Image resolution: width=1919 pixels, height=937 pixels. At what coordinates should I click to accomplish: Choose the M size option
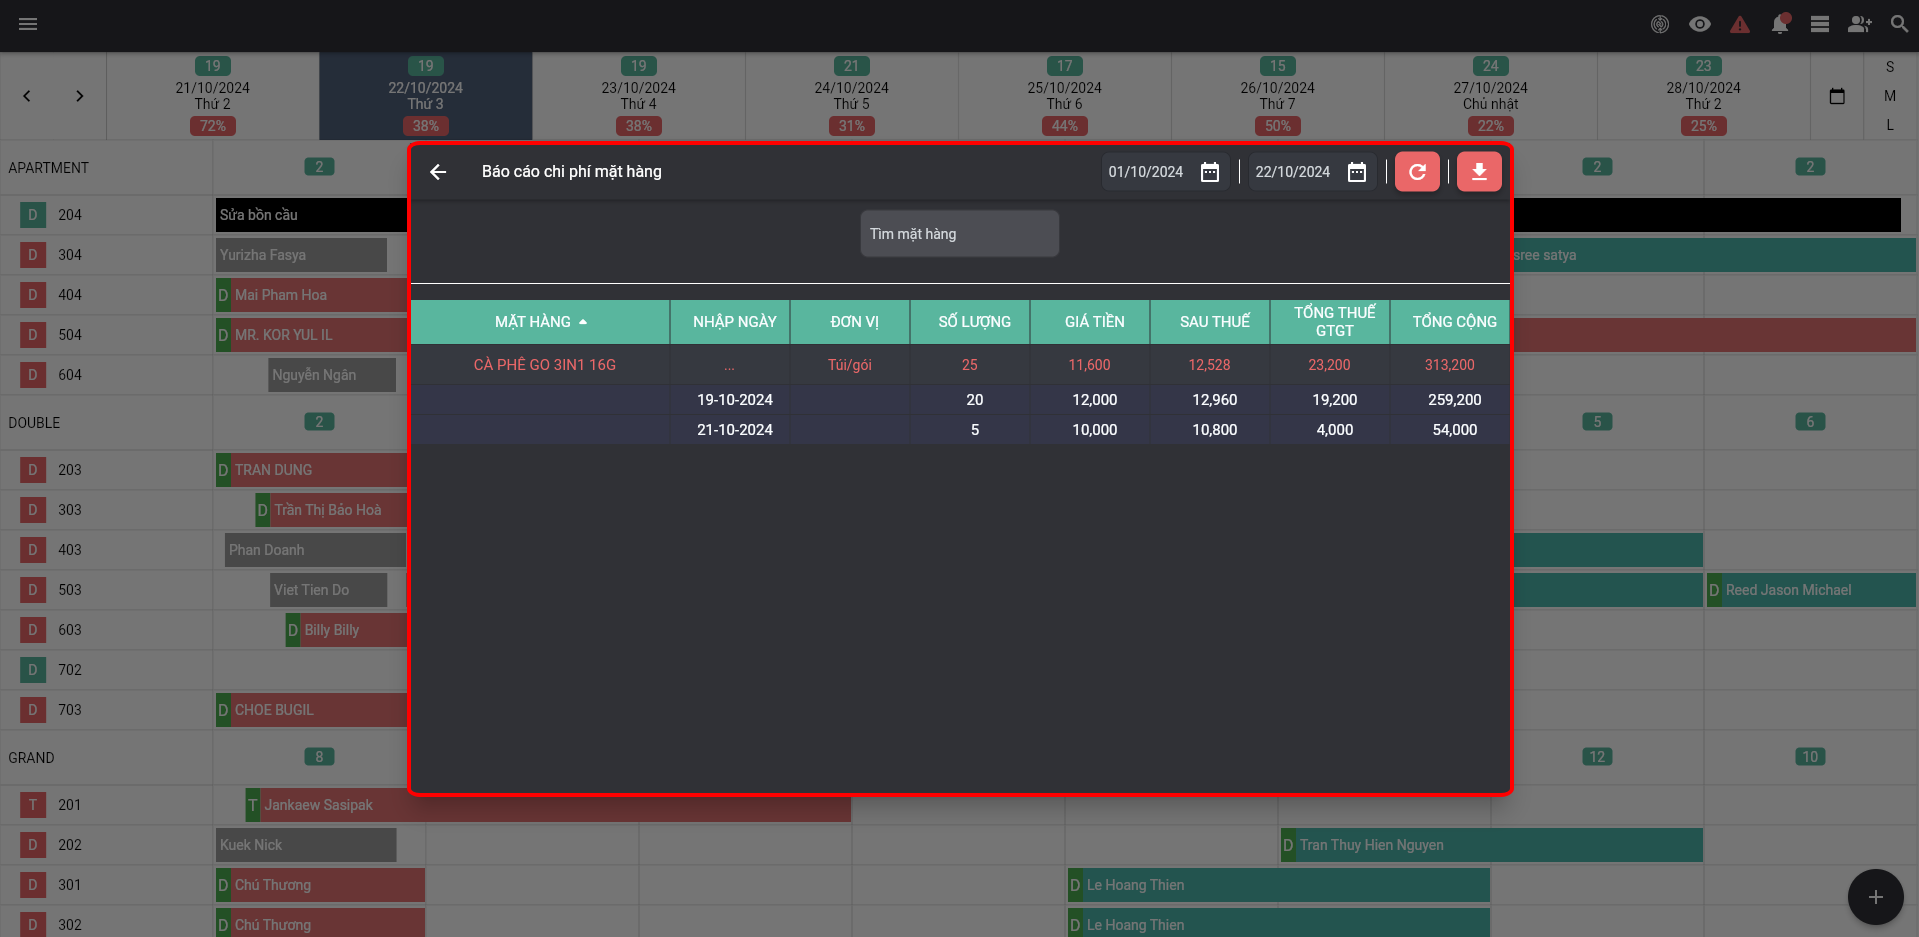pyautogui.click(x=1890, y=96)
